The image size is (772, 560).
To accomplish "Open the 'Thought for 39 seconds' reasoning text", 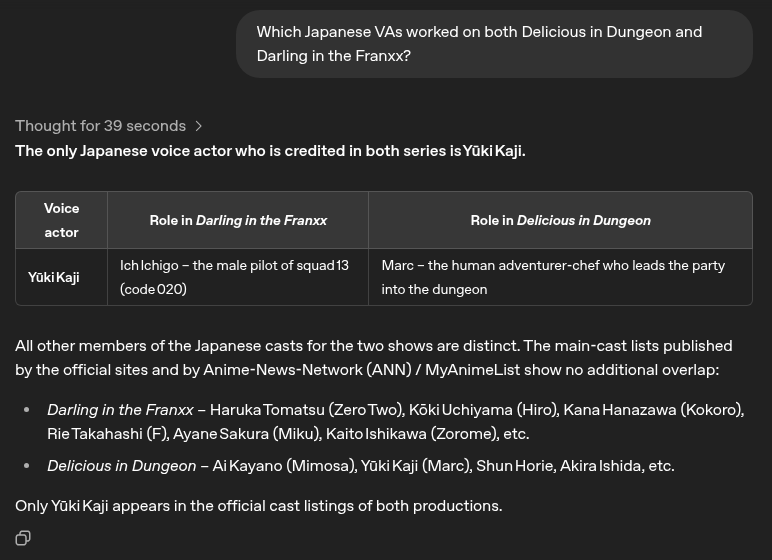I will [x=100, y=126].
